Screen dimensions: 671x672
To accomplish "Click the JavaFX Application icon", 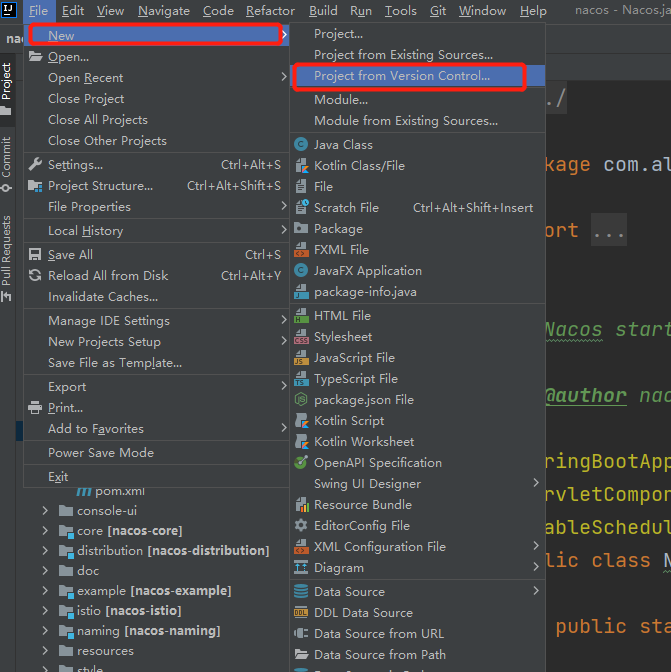I will 301,270.
